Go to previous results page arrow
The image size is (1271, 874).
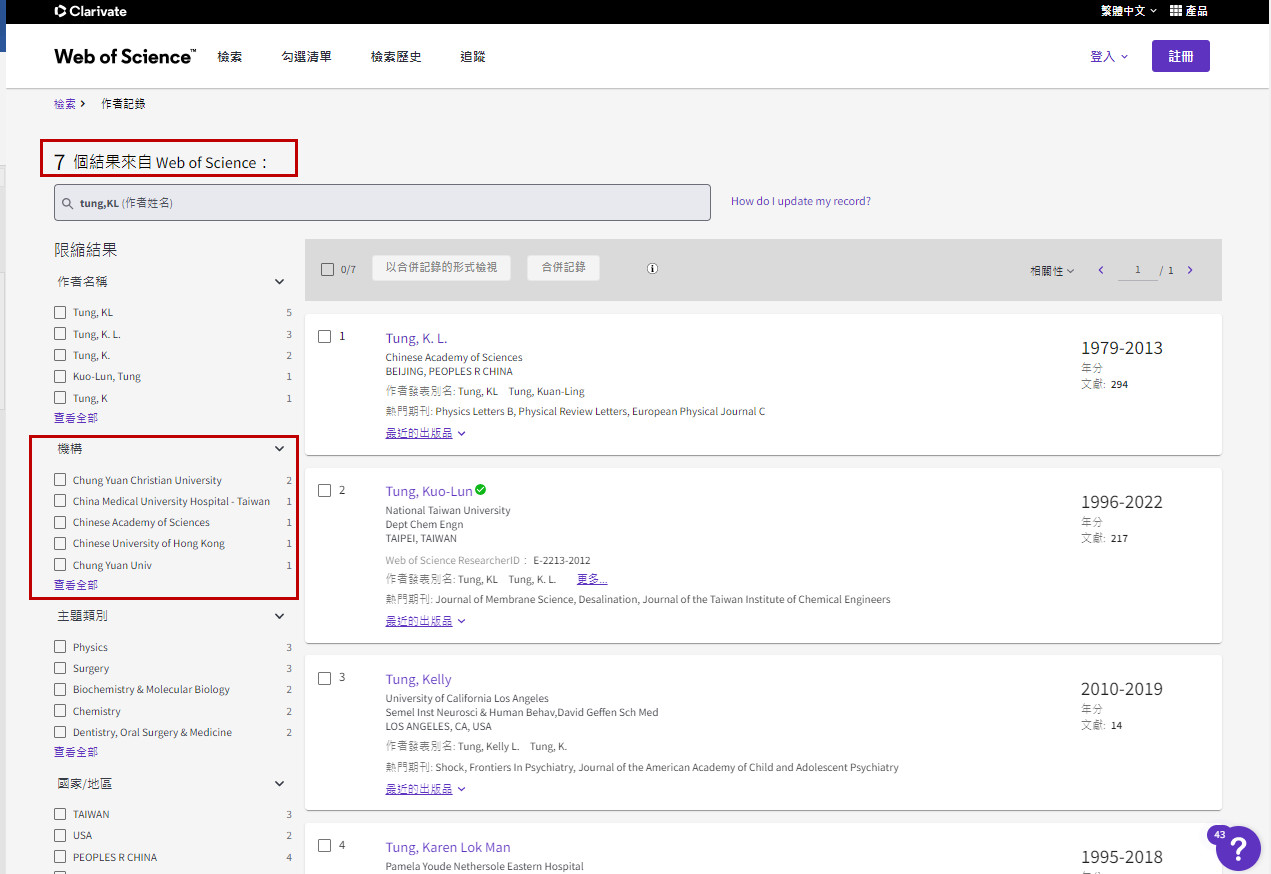(x=1101, y=270)
